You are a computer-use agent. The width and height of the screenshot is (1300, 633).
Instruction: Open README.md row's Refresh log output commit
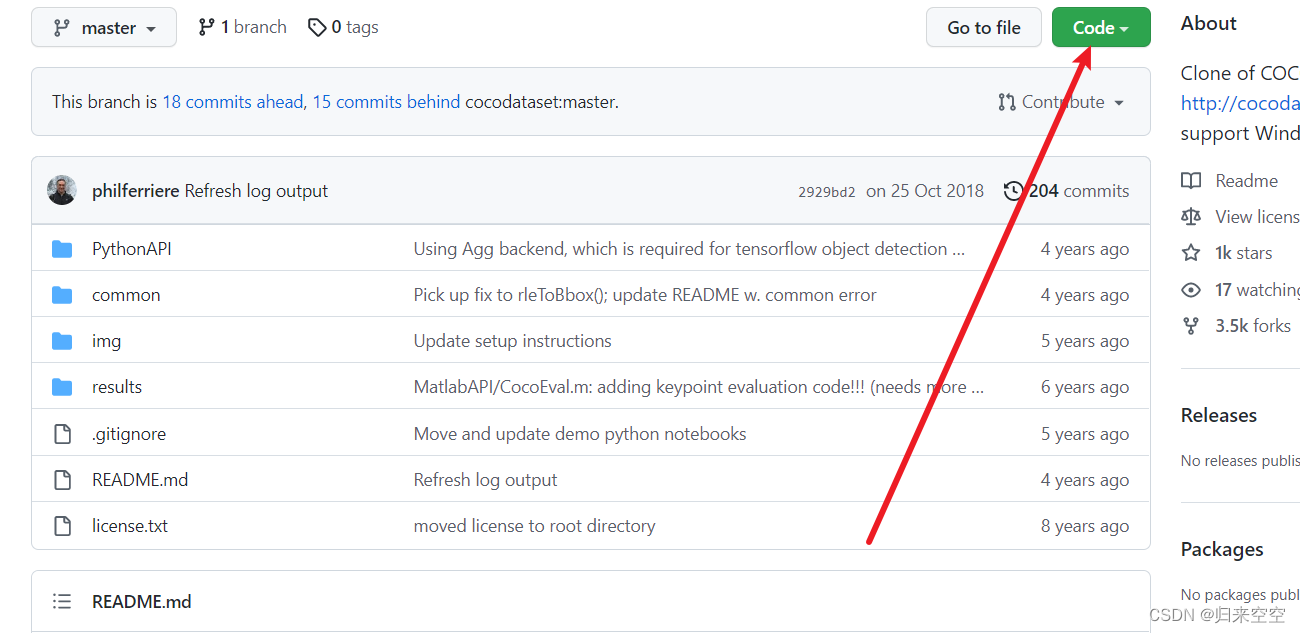click(486, 480)
